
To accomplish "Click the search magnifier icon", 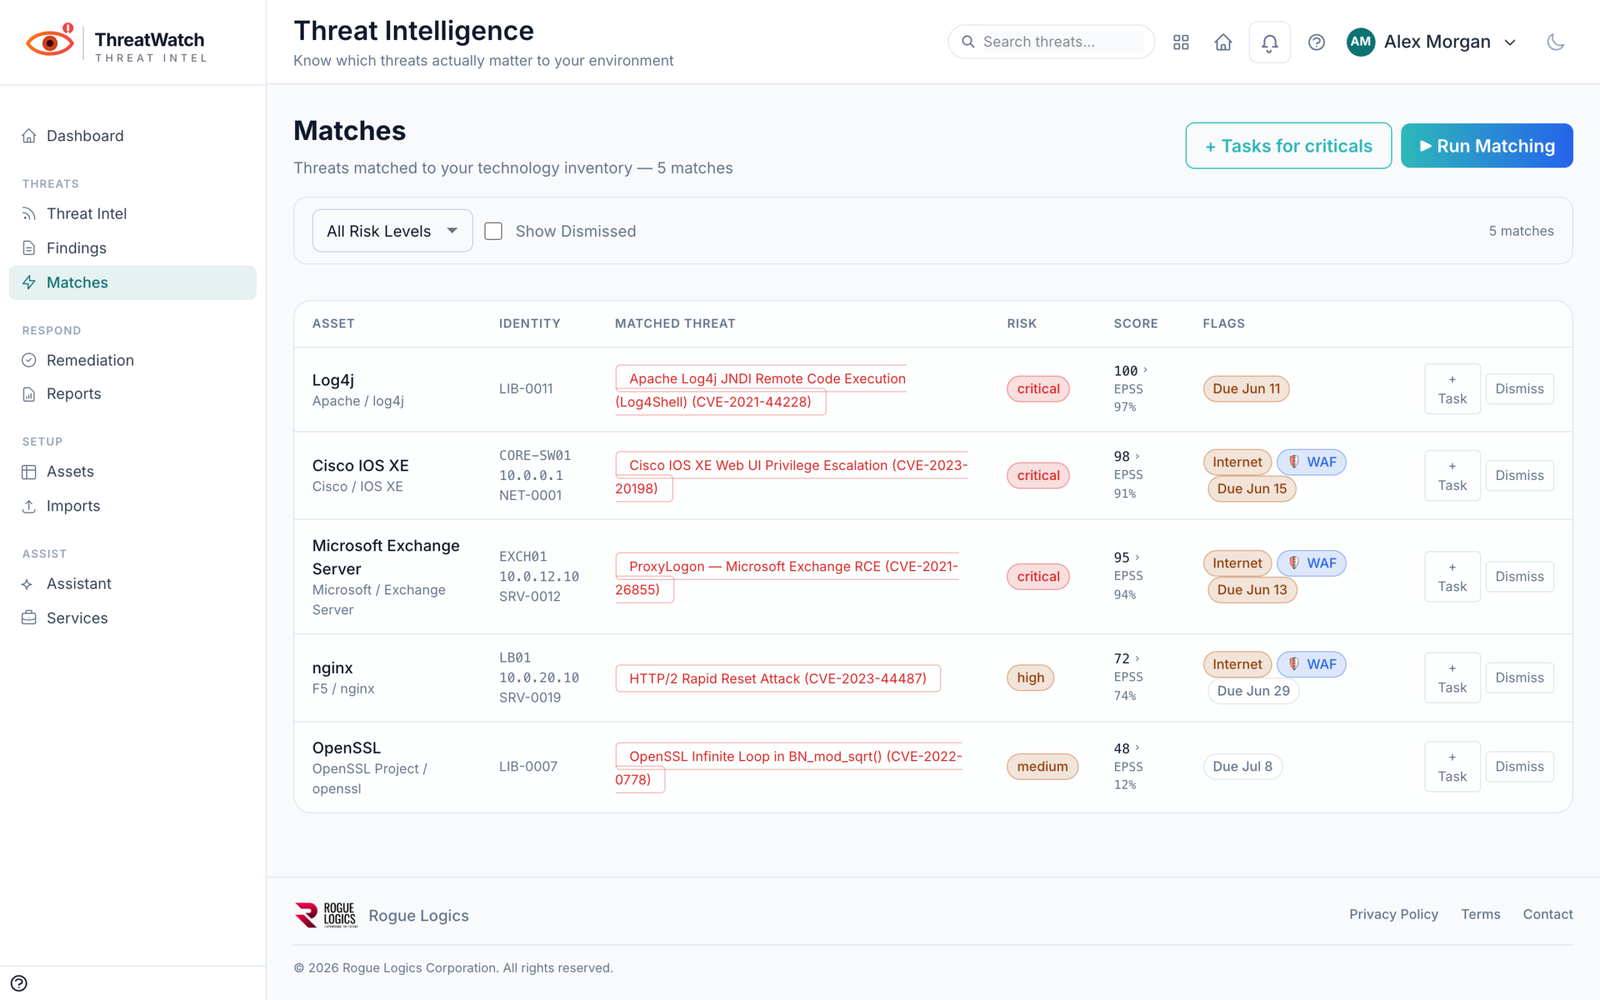I will pos(968,42).
